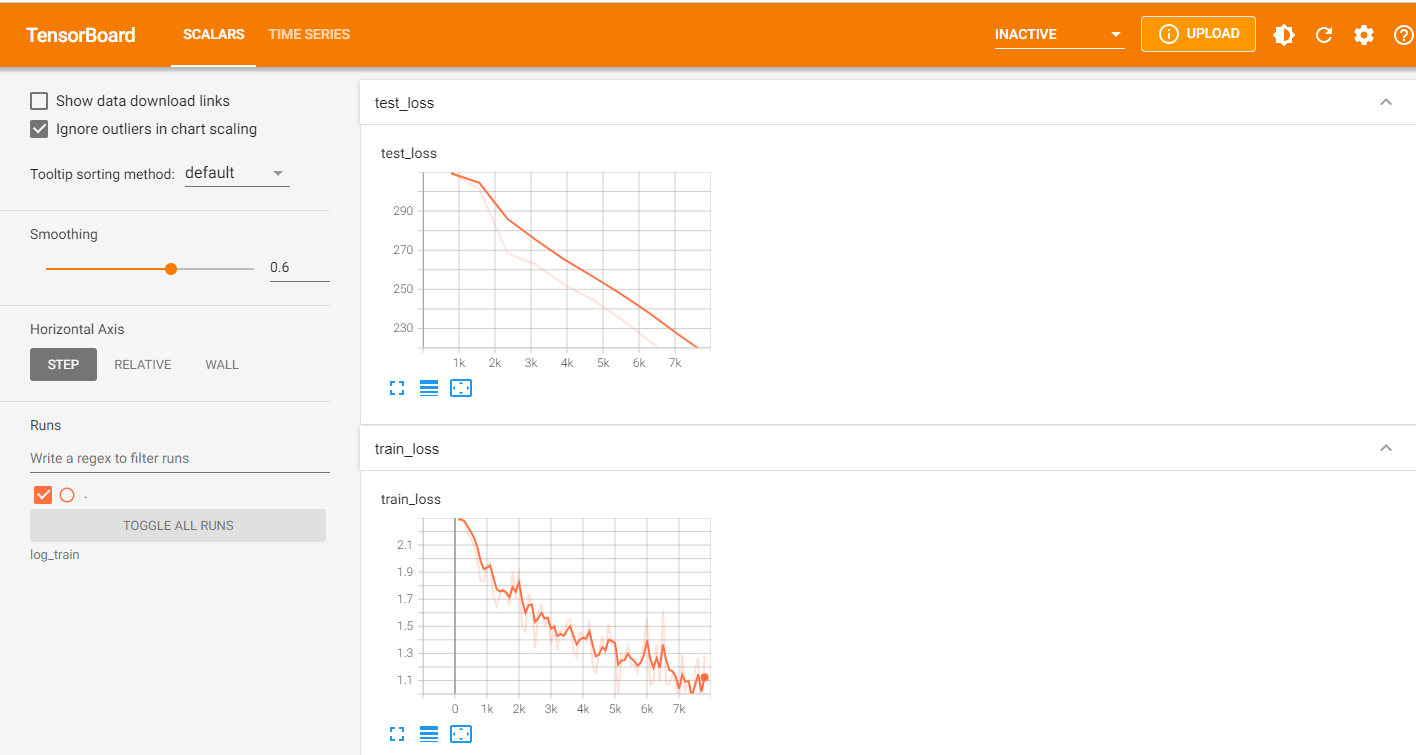Toggle the run visibility checkbox
The height and width of the screenshot is (755, 1416).
[43, 494]
